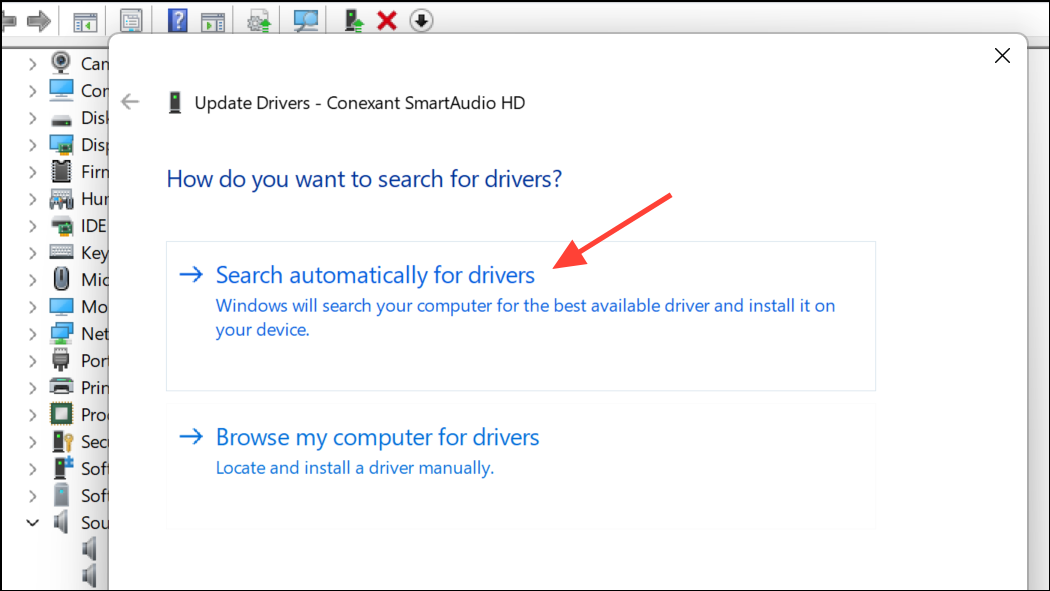
Task: Click the Update driver icon (computer with green arrow)
Action: point(354,20)
